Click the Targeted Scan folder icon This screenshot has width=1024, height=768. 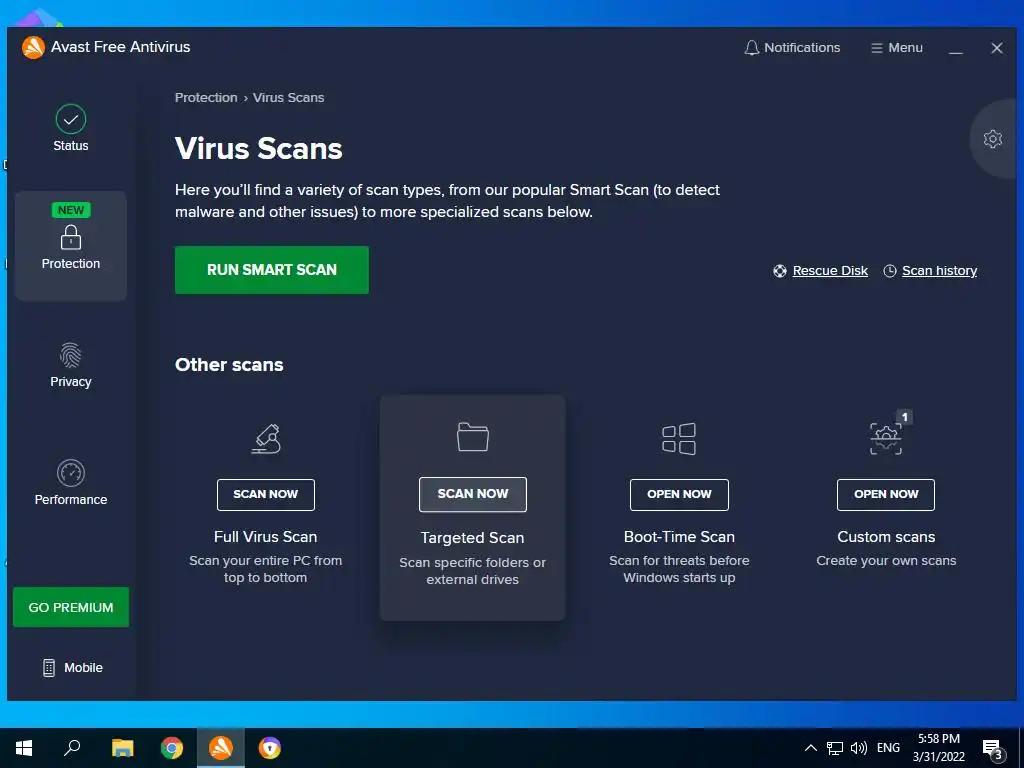(x=473, y=437)
